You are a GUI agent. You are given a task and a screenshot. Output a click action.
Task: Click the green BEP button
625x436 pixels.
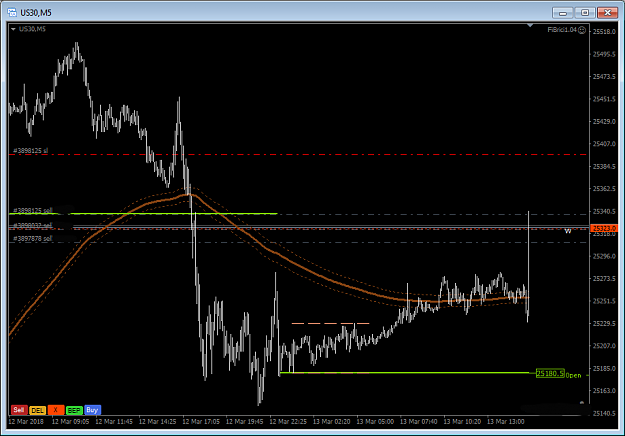pyautogui.click(x=74, y=410)
